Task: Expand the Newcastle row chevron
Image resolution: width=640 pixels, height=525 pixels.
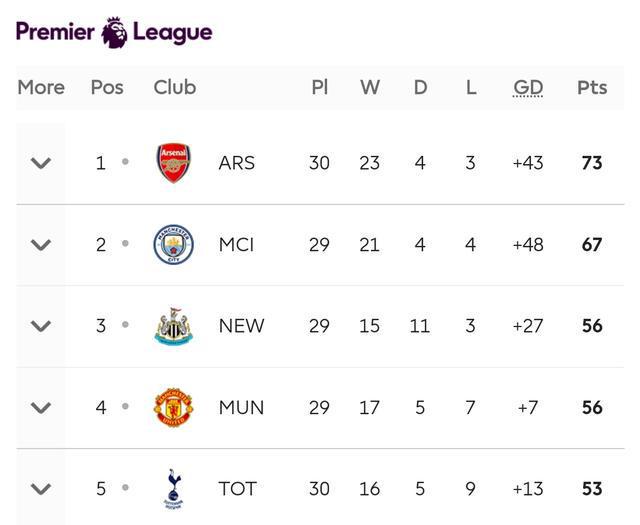Action: (41, 326)
